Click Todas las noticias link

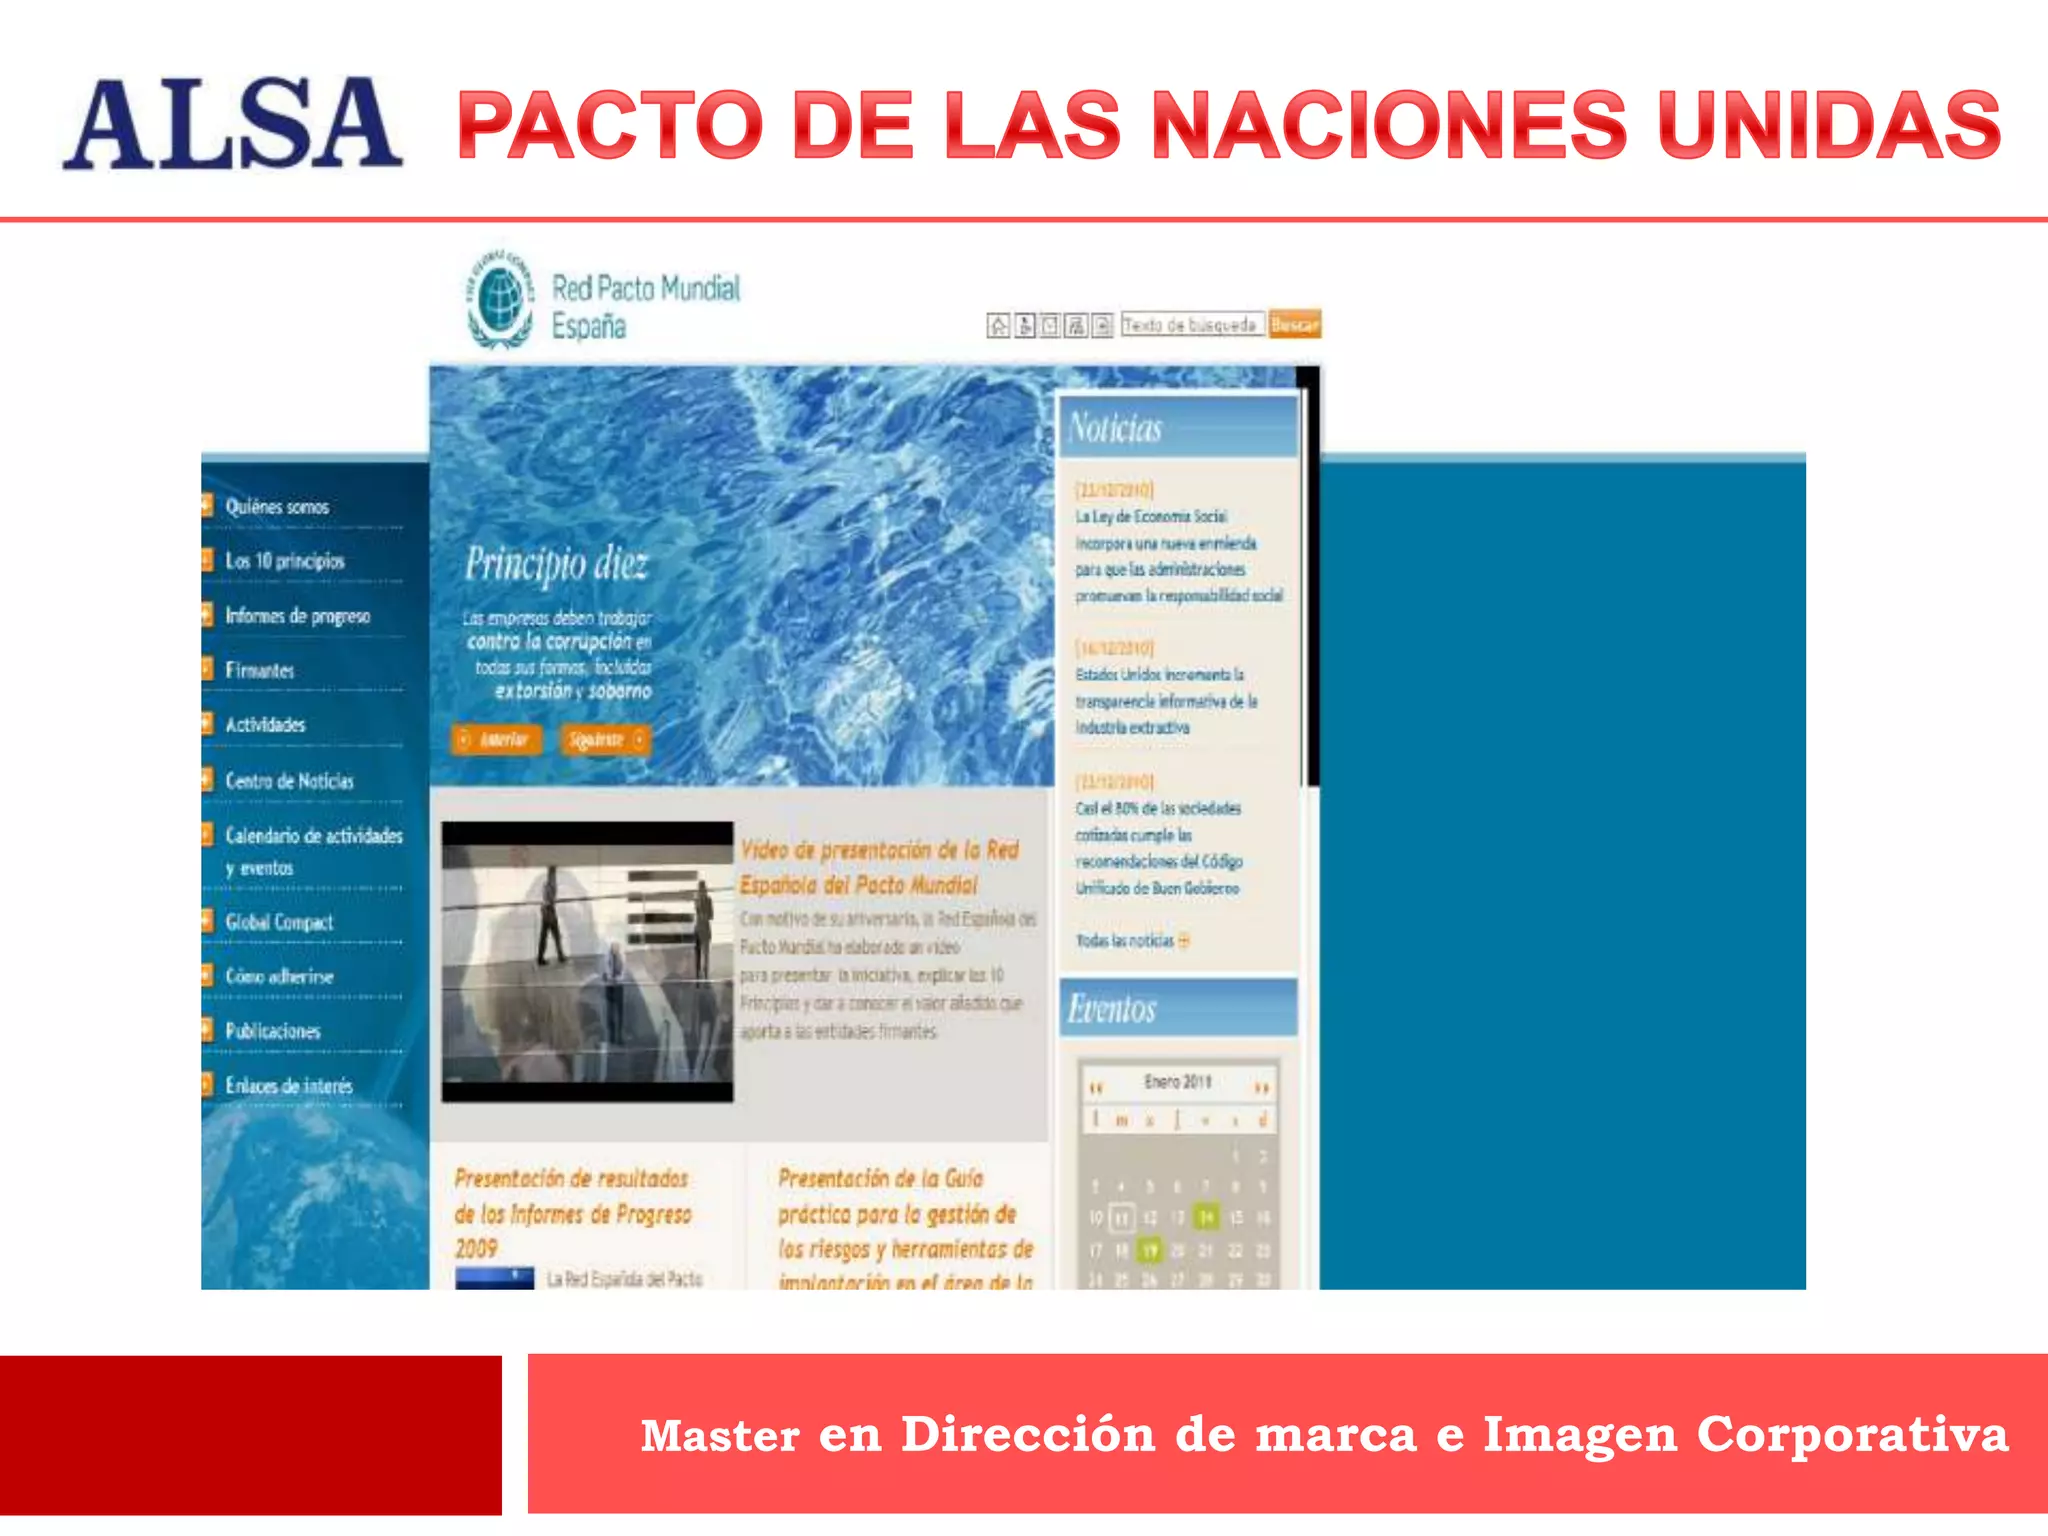1124,940
